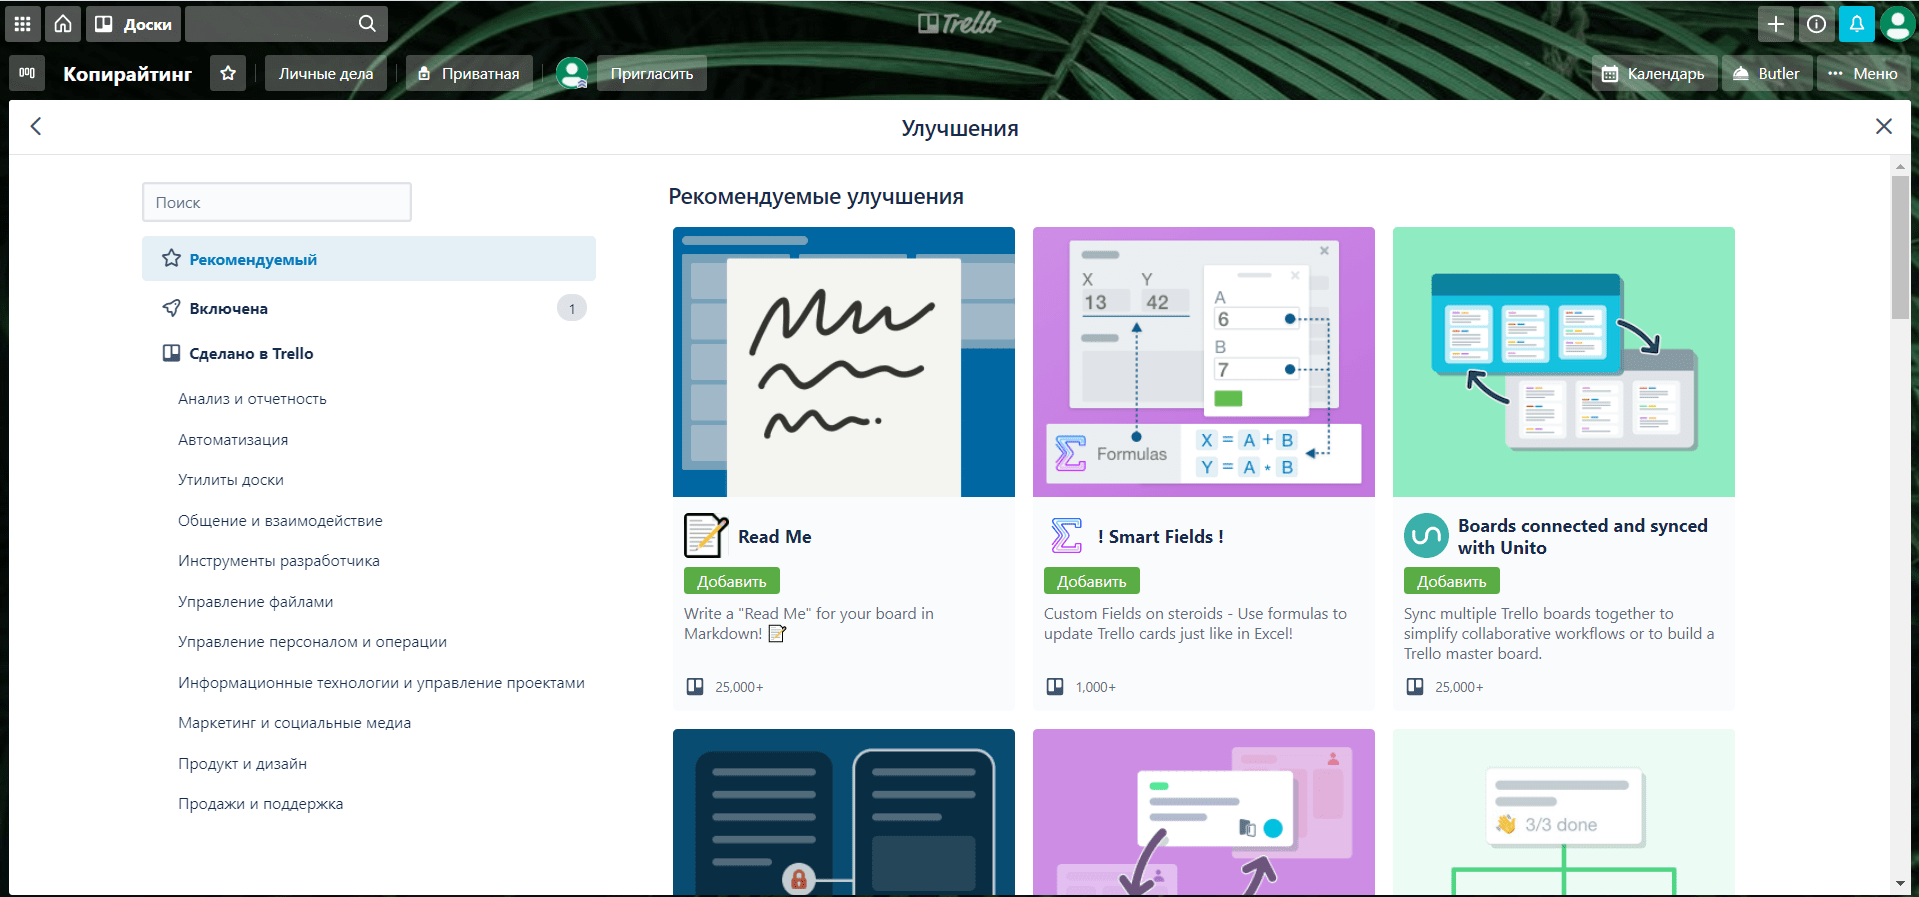Open Boards connected and synced with Unito title
Viewport: 1919px width, 897px height.
click(x=1583, y=537)
